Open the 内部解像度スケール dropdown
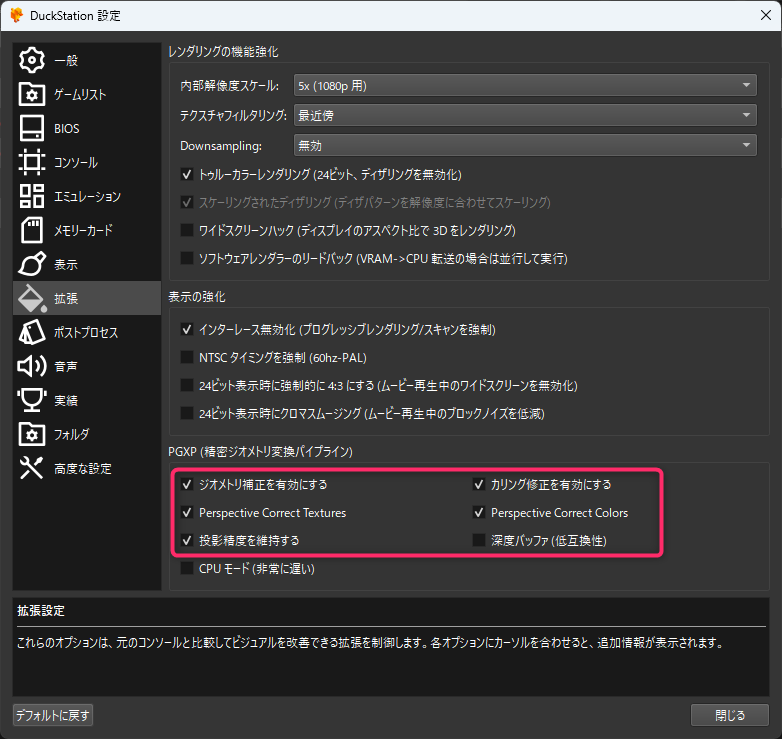 (525, 85)
